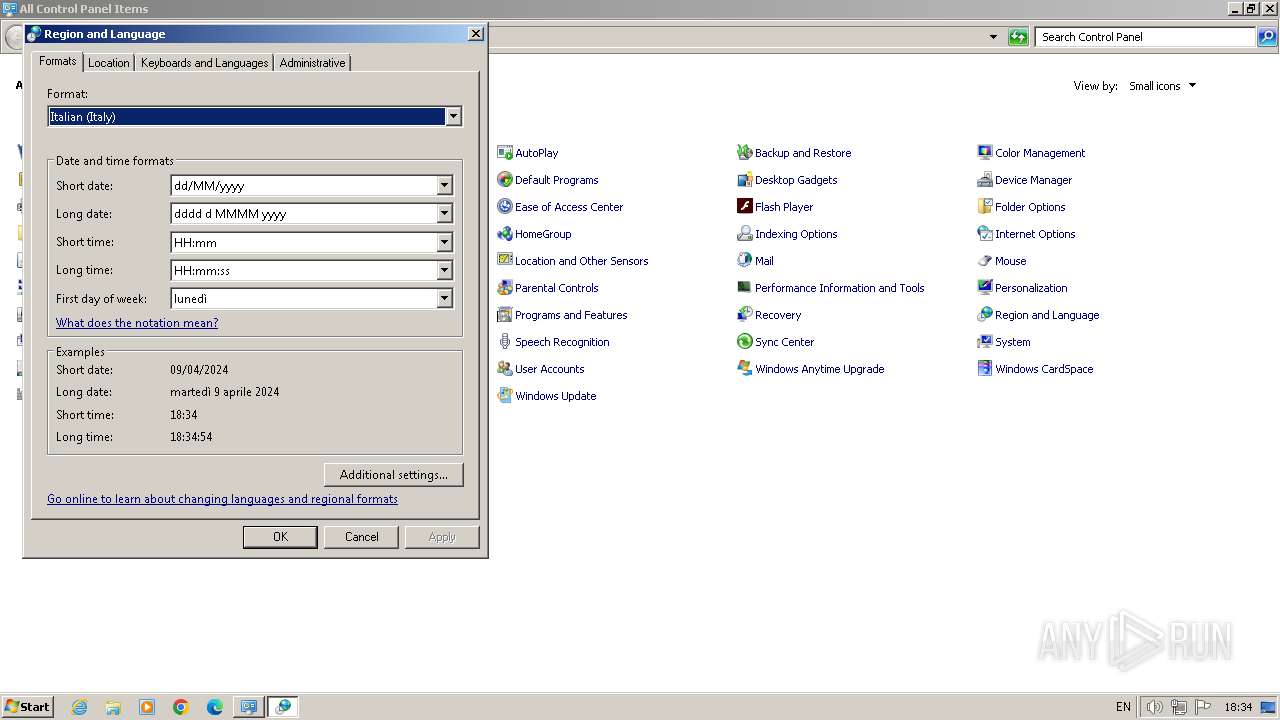
Task: Click the volume icon in system tray
Action: pyautogui.click(x=1154, y=707)
